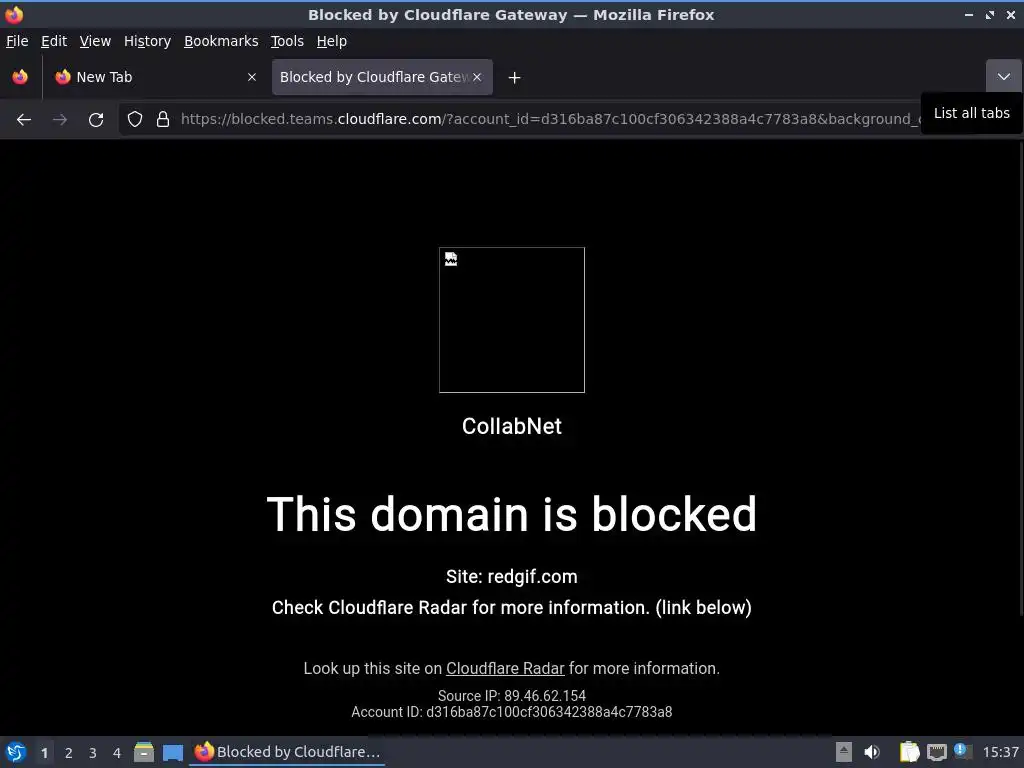Switch to the New Tab tab
The width and height of the screenshot is (1024, 768).
coord(155,77)
